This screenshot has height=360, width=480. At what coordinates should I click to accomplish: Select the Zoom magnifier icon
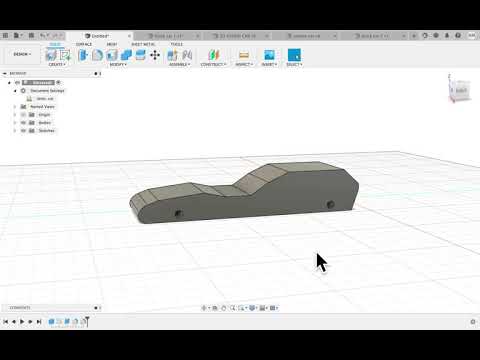point(232,308)
